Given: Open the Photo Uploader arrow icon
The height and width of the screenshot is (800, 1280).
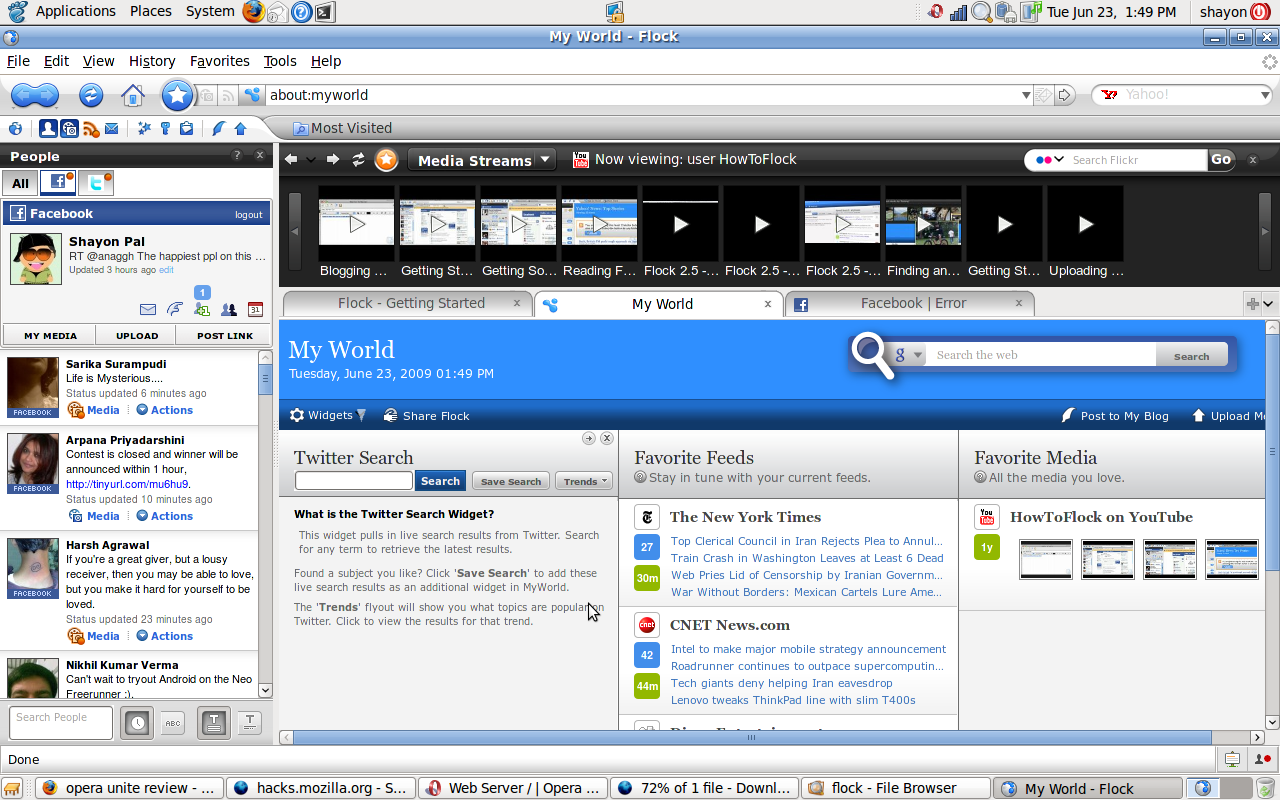Looking at the screenshot, I should pyautogui.click(x=240, y=128).
